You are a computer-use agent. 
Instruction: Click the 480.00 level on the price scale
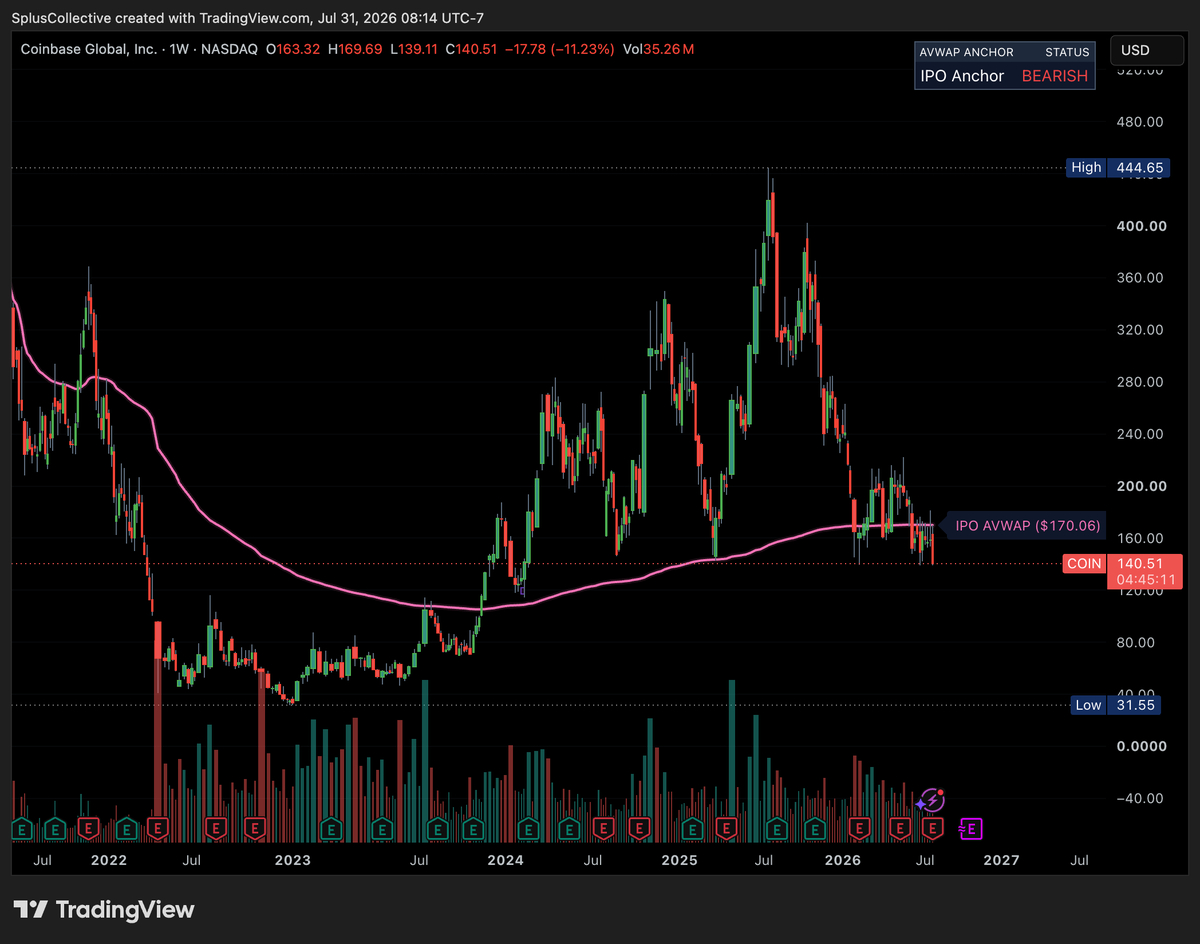[x=1141, y=122]
